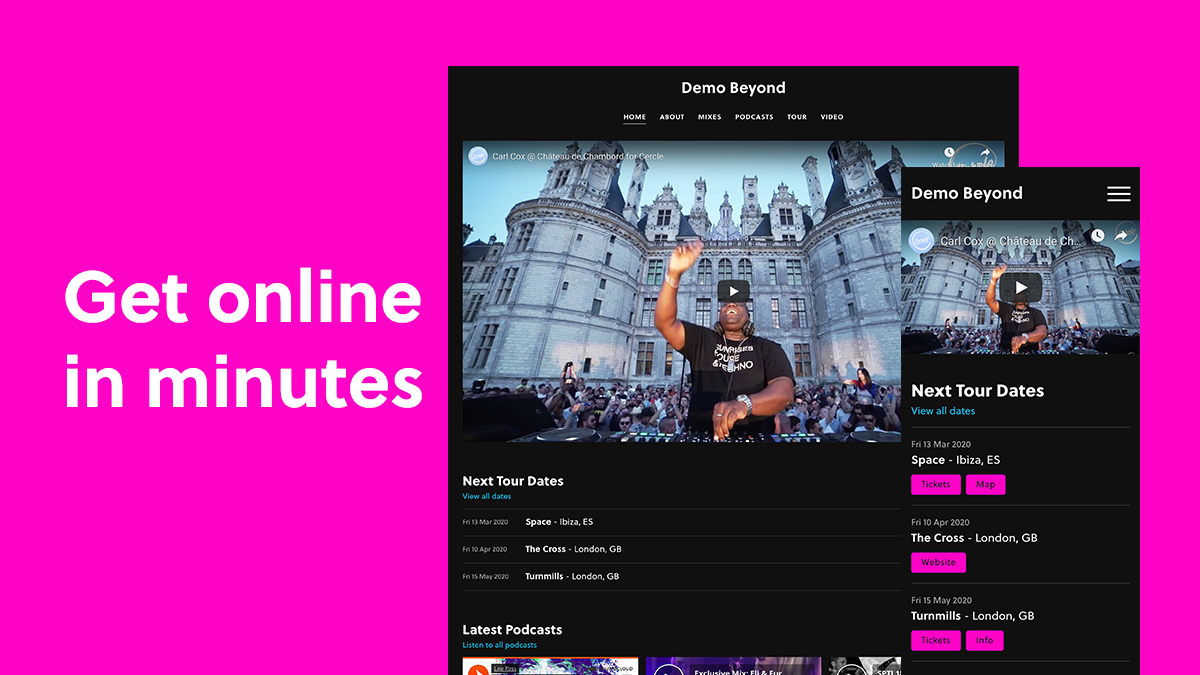Navigate to the About section

click(x=672, y=117)
